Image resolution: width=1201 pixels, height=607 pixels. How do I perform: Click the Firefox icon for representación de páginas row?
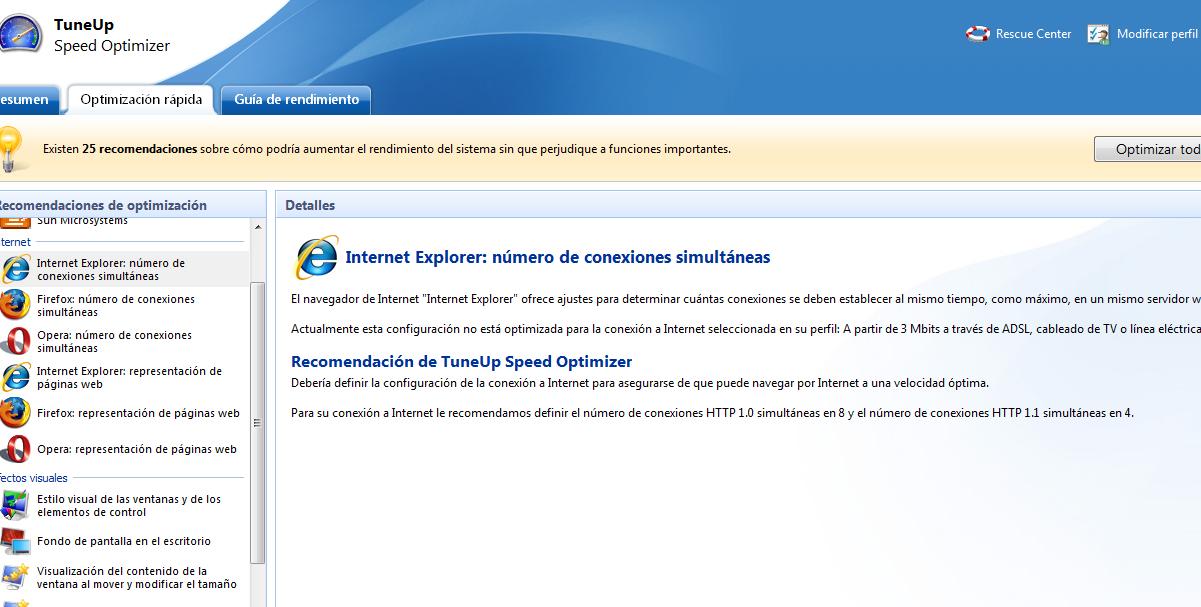(x=14, y=413)
